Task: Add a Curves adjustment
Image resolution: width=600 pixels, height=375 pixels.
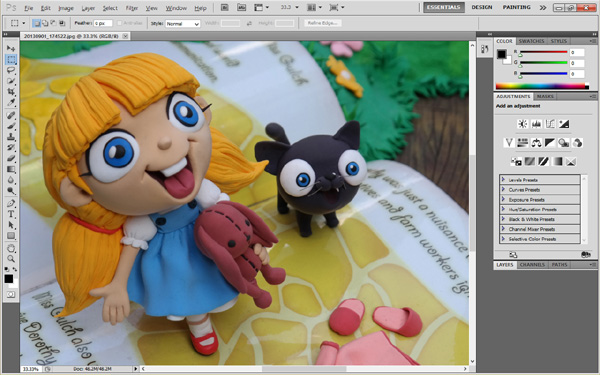Action: point(550,124)
